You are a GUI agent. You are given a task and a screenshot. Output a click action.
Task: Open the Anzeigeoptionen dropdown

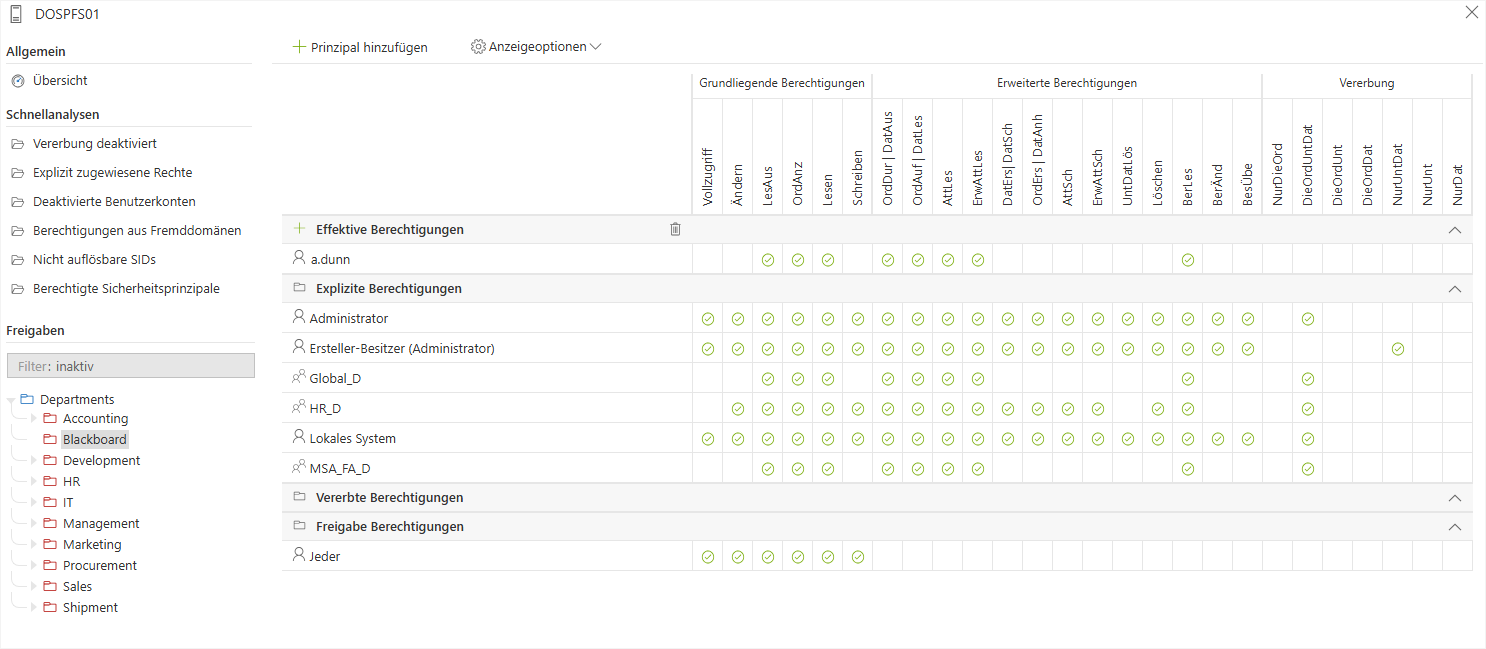click(536, 47)
